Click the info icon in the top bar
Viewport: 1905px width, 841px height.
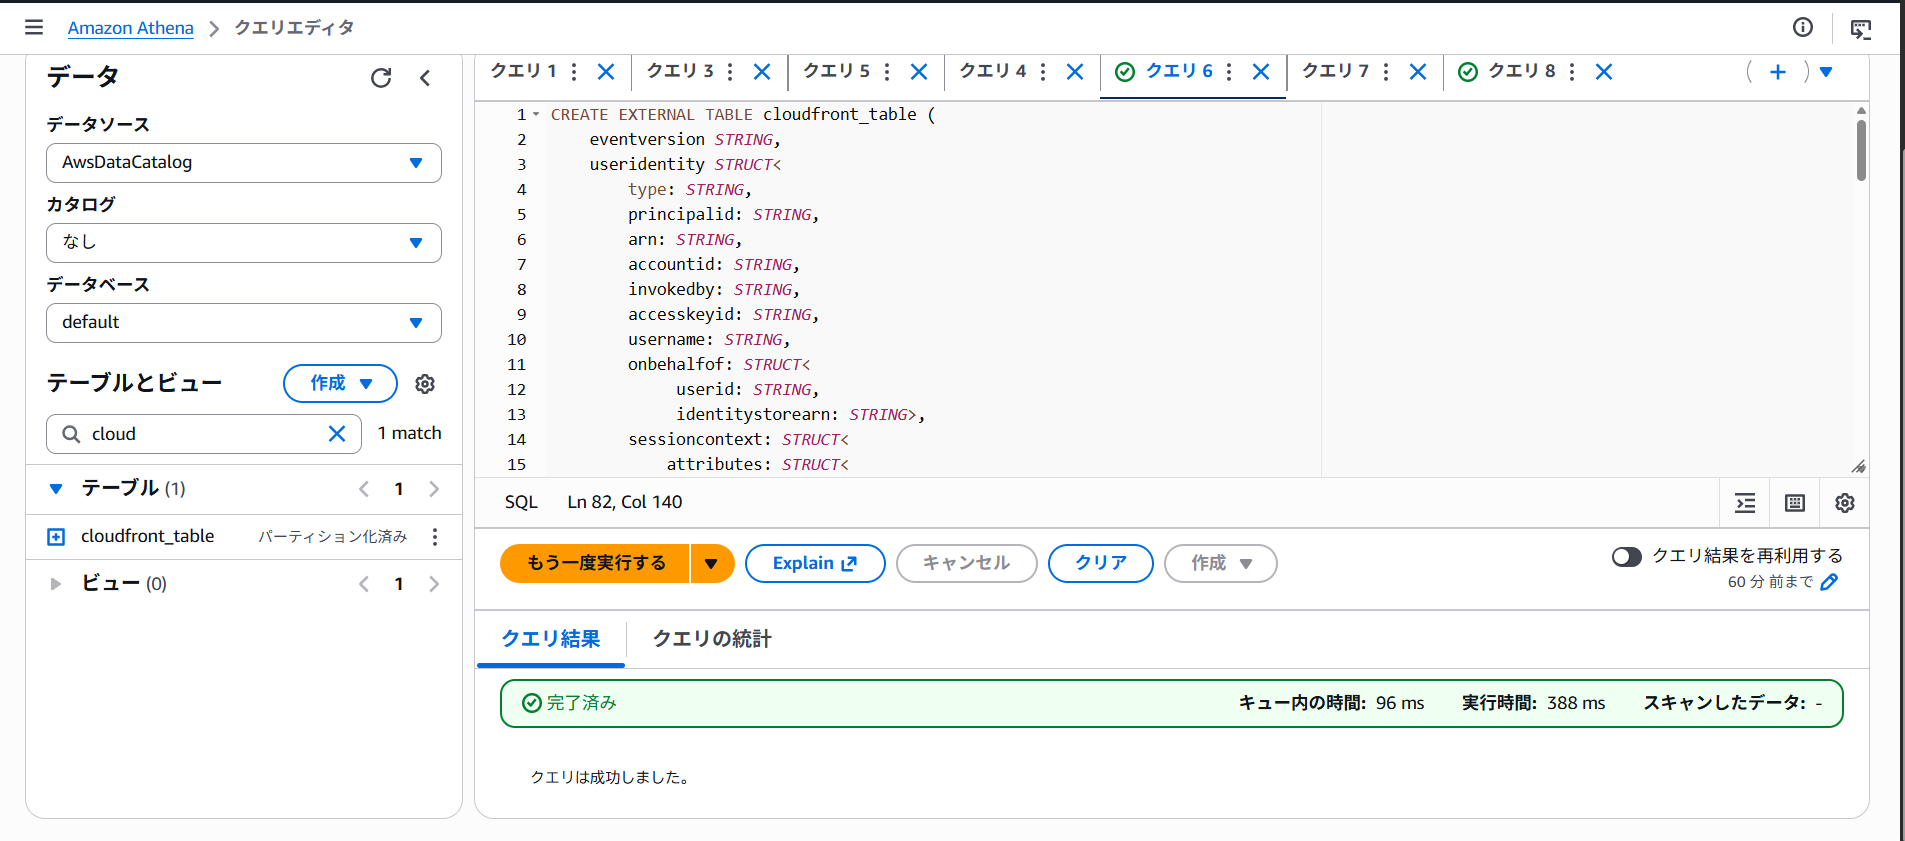pyautogui.click(x=1803, y=27)
